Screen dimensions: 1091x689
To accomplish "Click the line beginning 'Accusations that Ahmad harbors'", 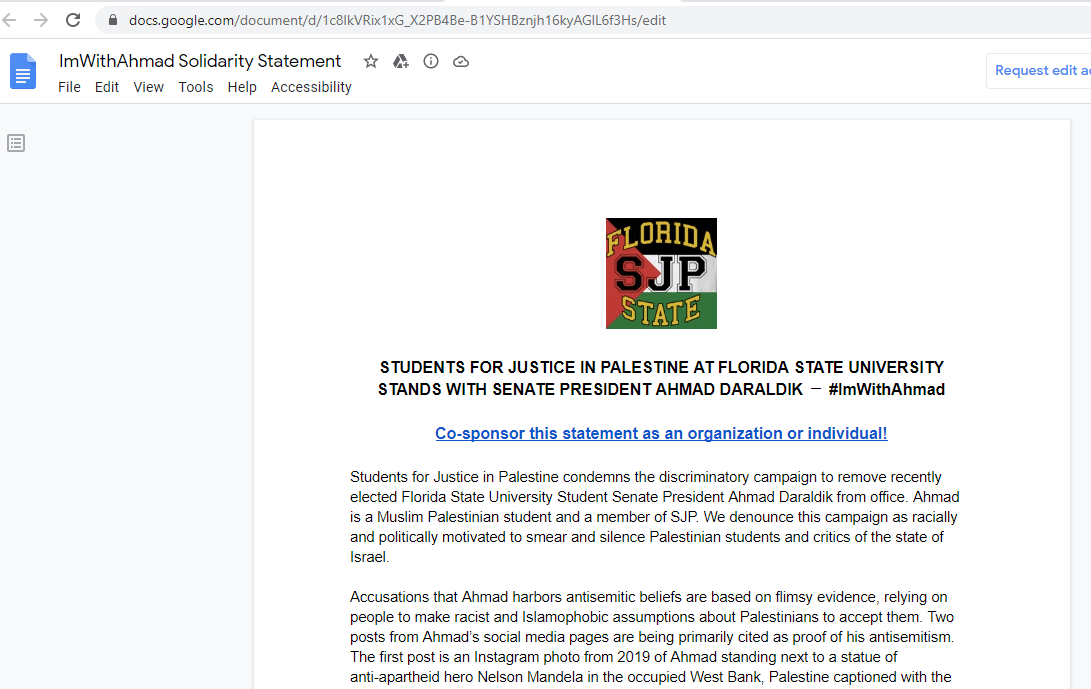I will 648,597.
